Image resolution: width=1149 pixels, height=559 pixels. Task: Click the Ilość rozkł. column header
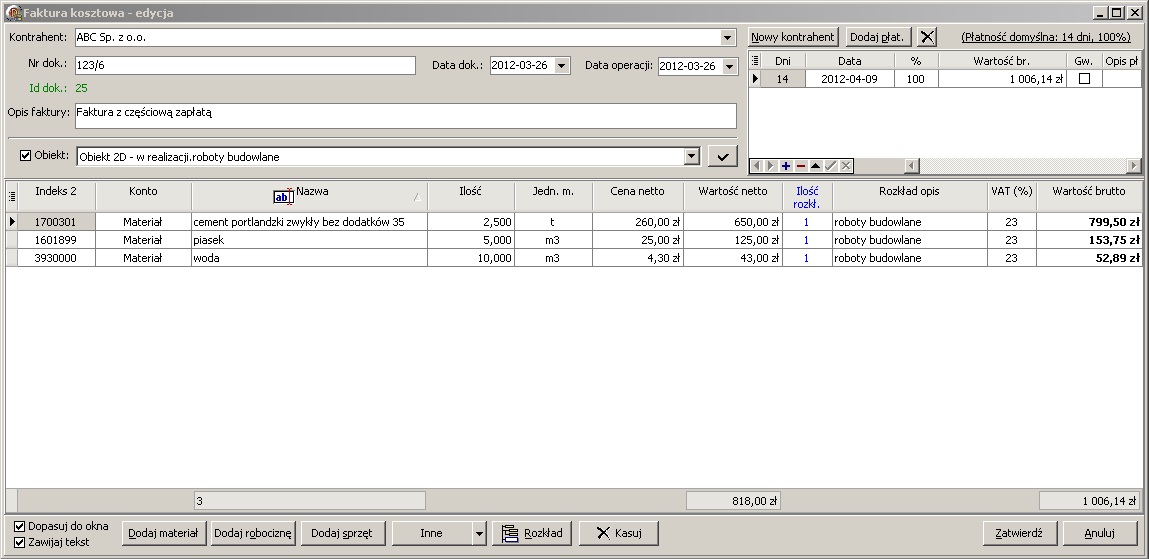pyautogui.click(x=807, y=196)
